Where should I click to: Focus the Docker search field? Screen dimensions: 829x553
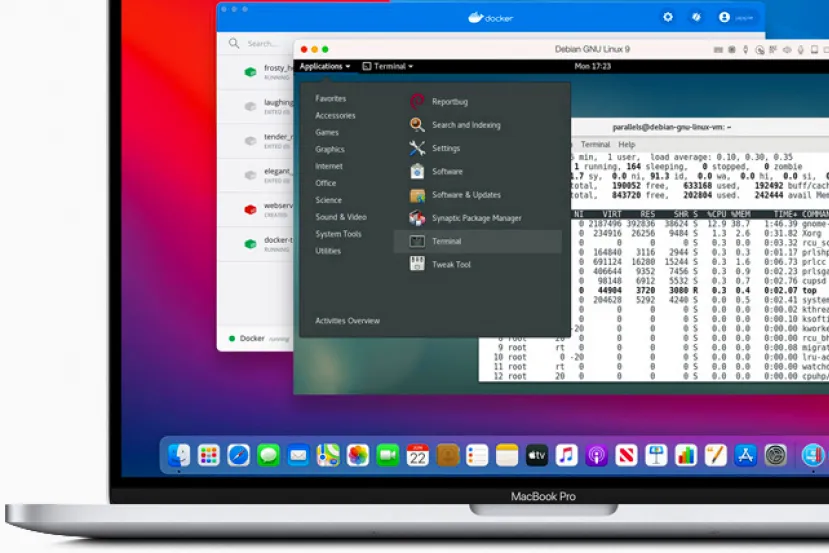click(x=260, y=43)
